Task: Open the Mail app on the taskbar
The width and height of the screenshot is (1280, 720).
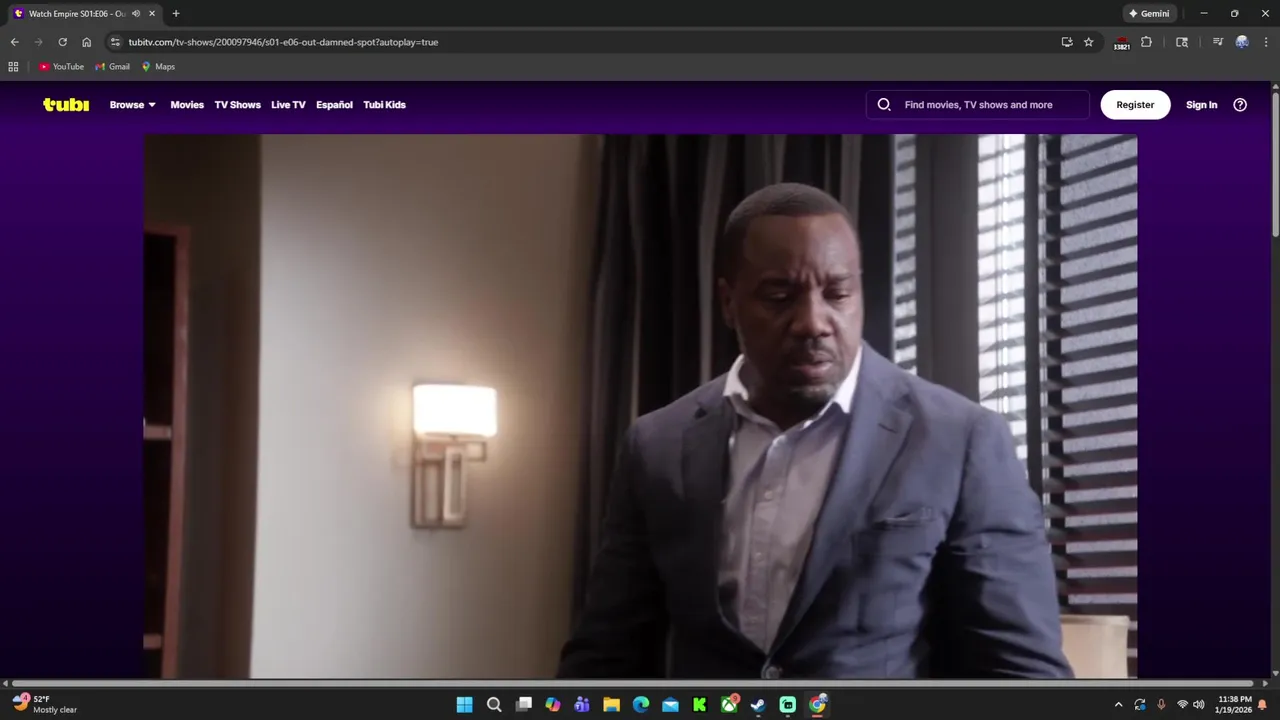Action: pos(670,705)
